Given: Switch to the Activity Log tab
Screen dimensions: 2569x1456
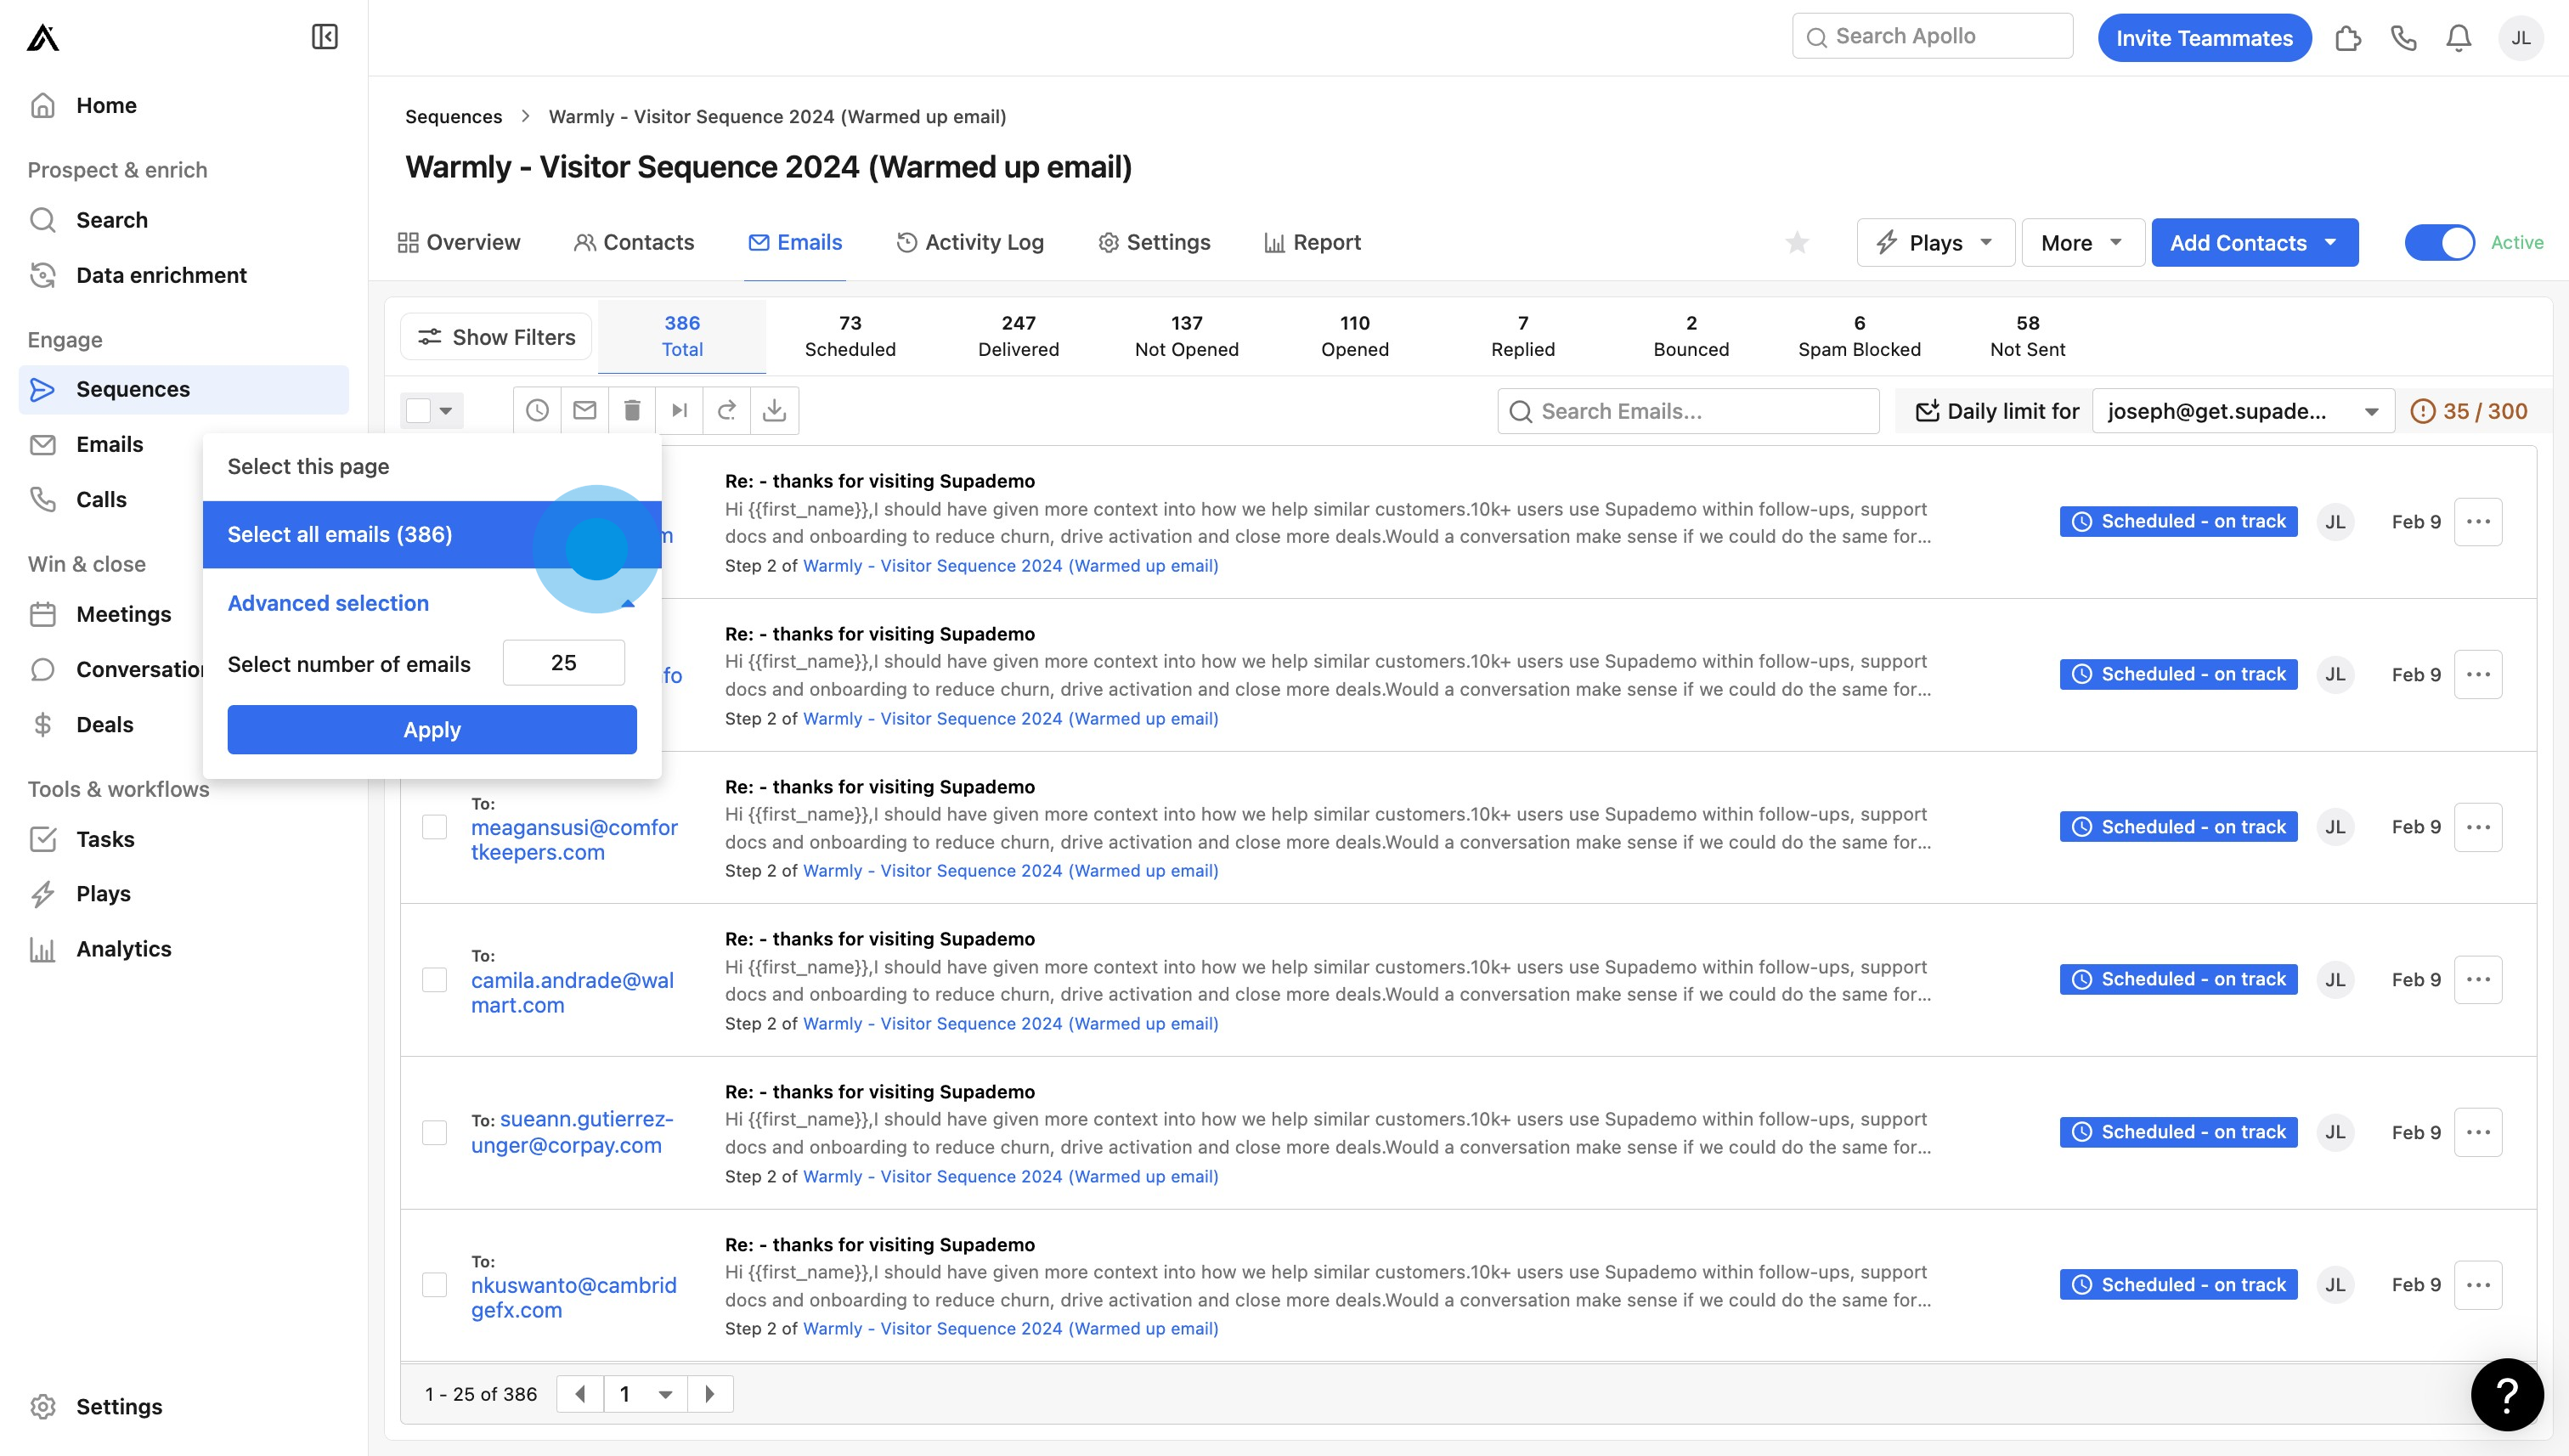Looking at the screenshot, I should pyautogui.click(x=970, y=243).
